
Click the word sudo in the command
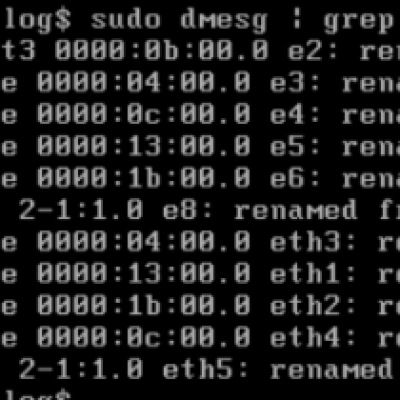pos(126,19)
